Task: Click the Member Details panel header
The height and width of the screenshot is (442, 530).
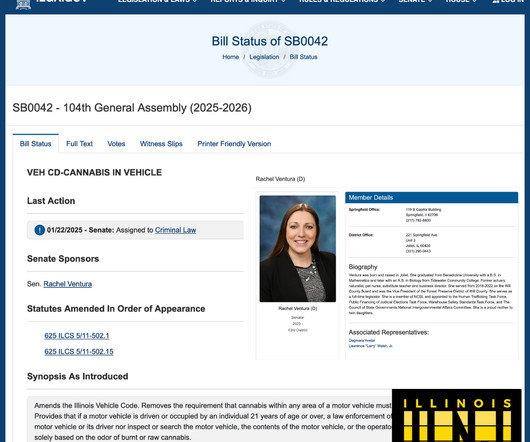Action: click(x=432, y=197)
